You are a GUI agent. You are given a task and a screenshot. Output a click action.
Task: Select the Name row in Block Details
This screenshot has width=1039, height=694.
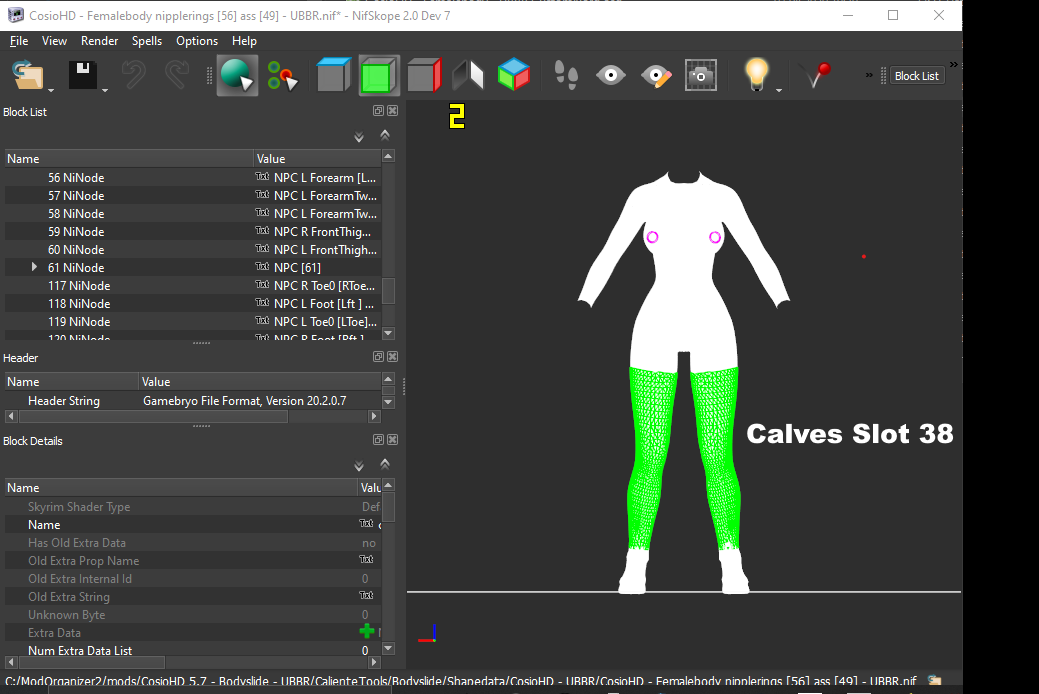[x=193, y=524]
